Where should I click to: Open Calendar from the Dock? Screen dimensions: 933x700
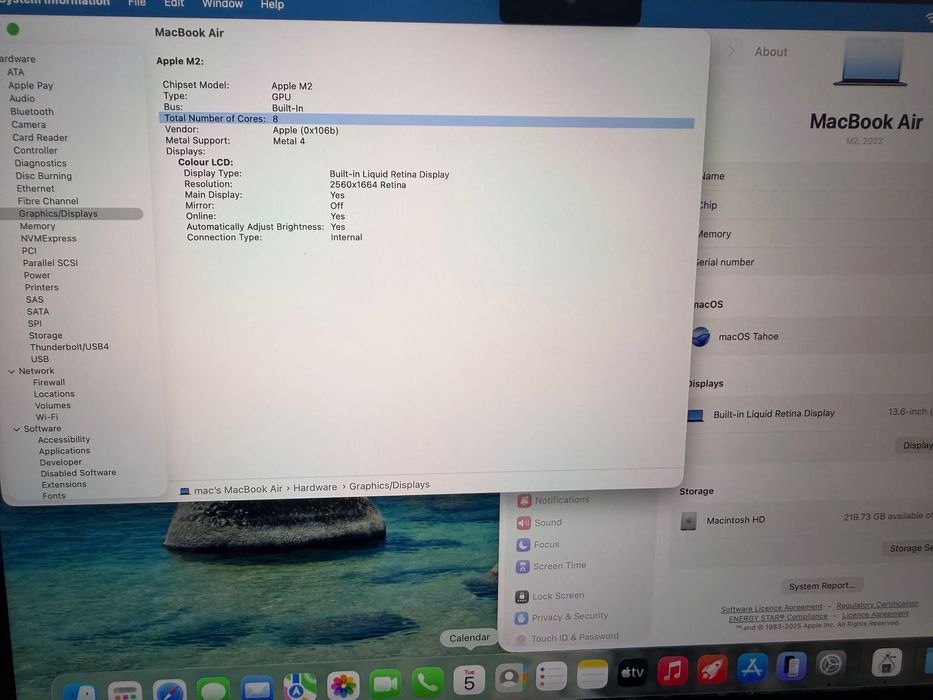[x=469, y=680]
